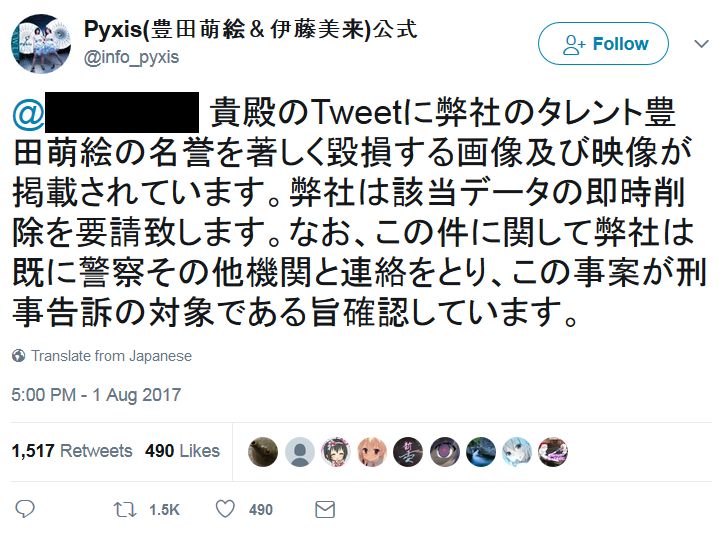Click the globe icon beside Translate
The height and width of the screenshot is (534, 724).
click(18, 356)
